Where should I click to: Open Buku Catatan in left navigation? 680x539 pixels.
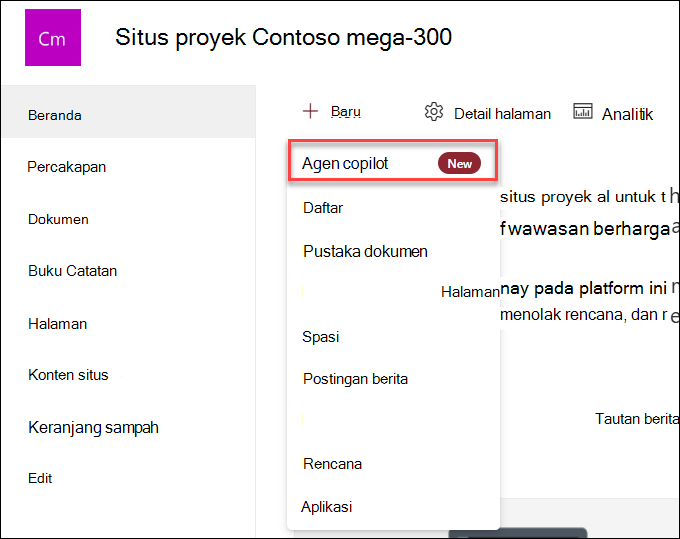pyautogui.click(x=72, y=271)
